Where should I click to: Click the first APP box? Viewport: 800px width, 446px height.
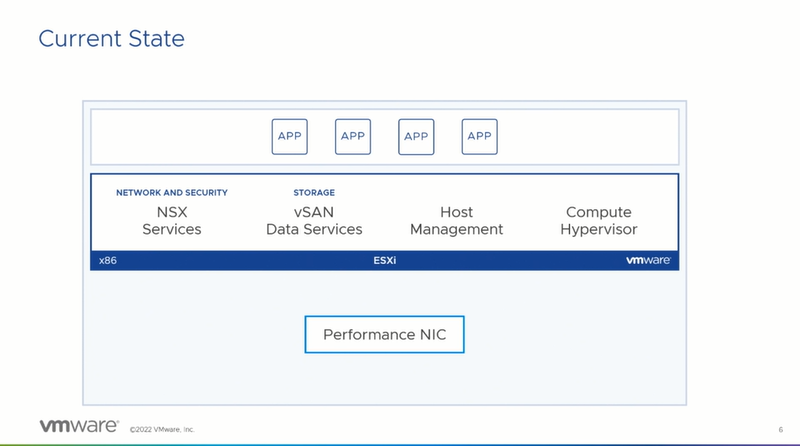289,136
